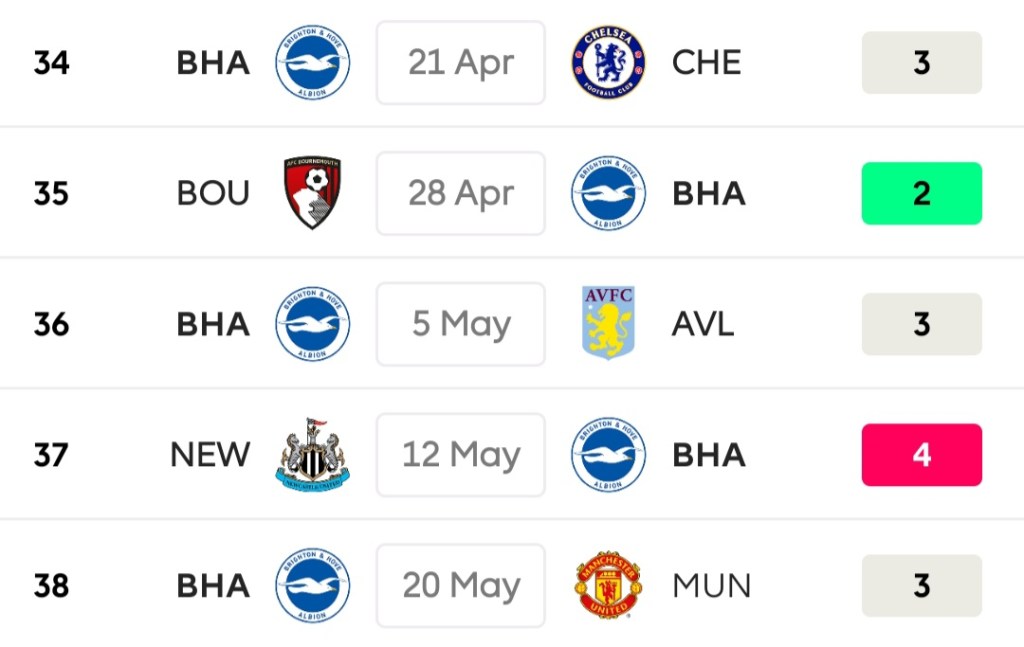Screen dimensions: 1024x647
Task: Click the 5 May date box
Action: pyautogui.click(x=461, y=324)
